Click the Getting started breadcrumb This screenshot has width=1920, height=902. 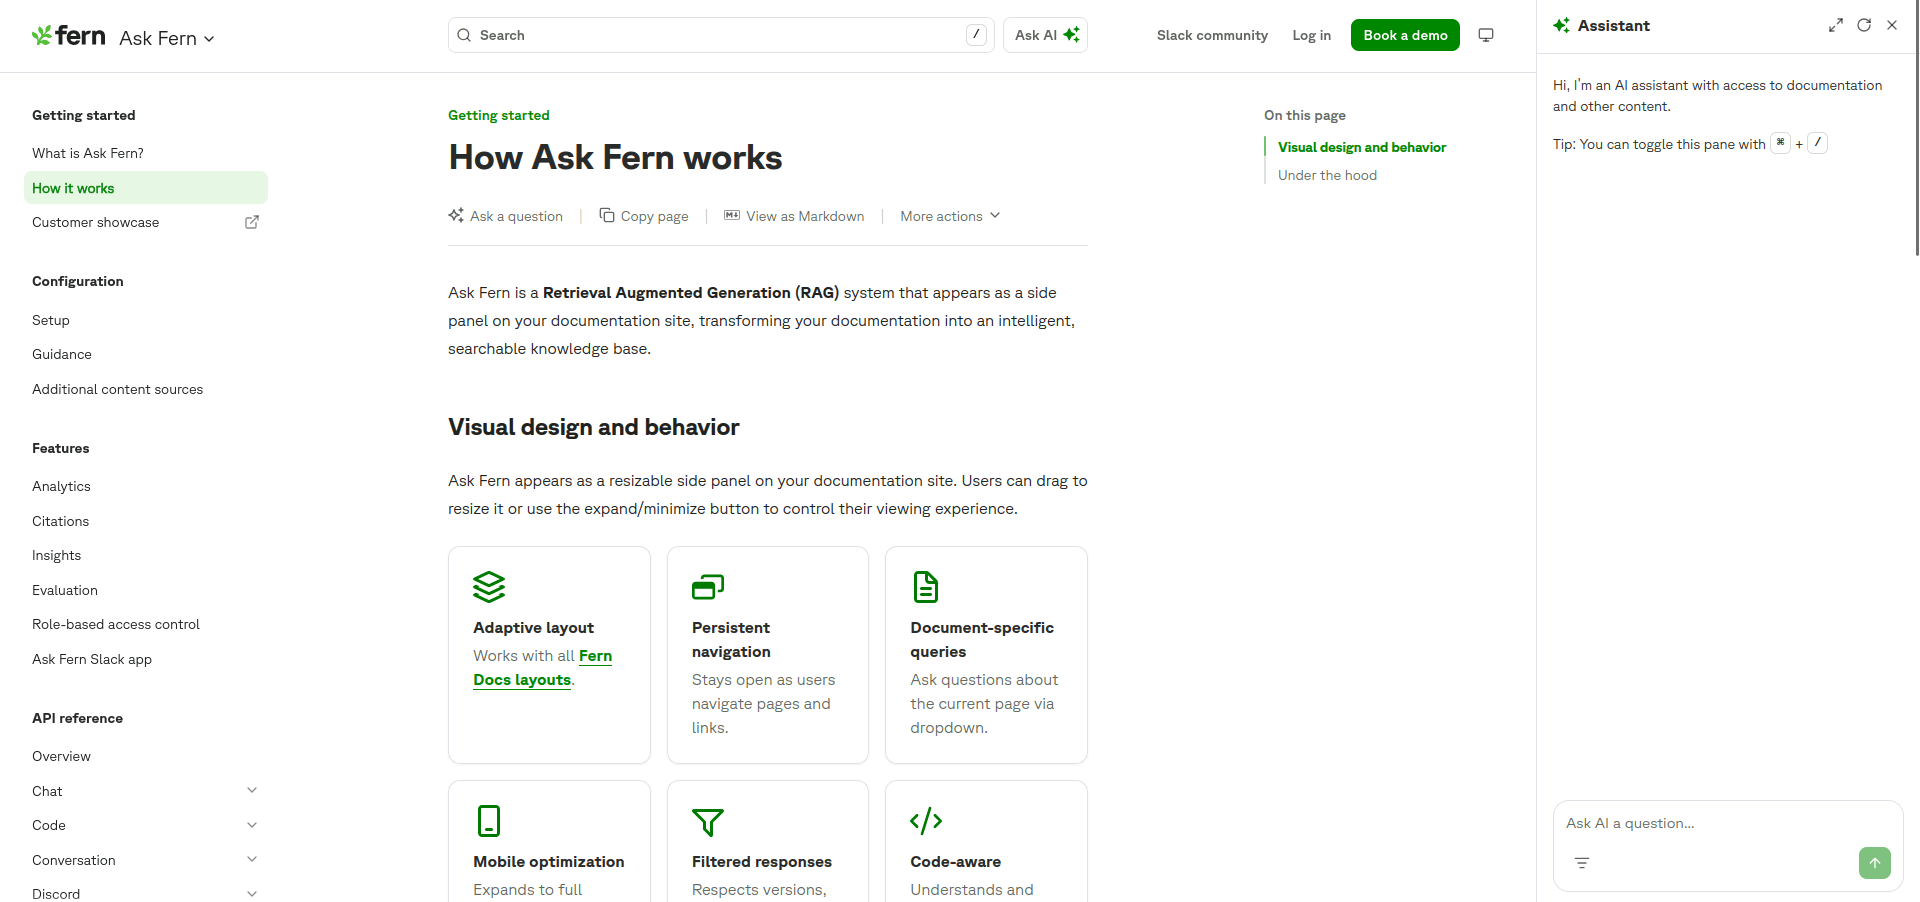coord(499,115)
